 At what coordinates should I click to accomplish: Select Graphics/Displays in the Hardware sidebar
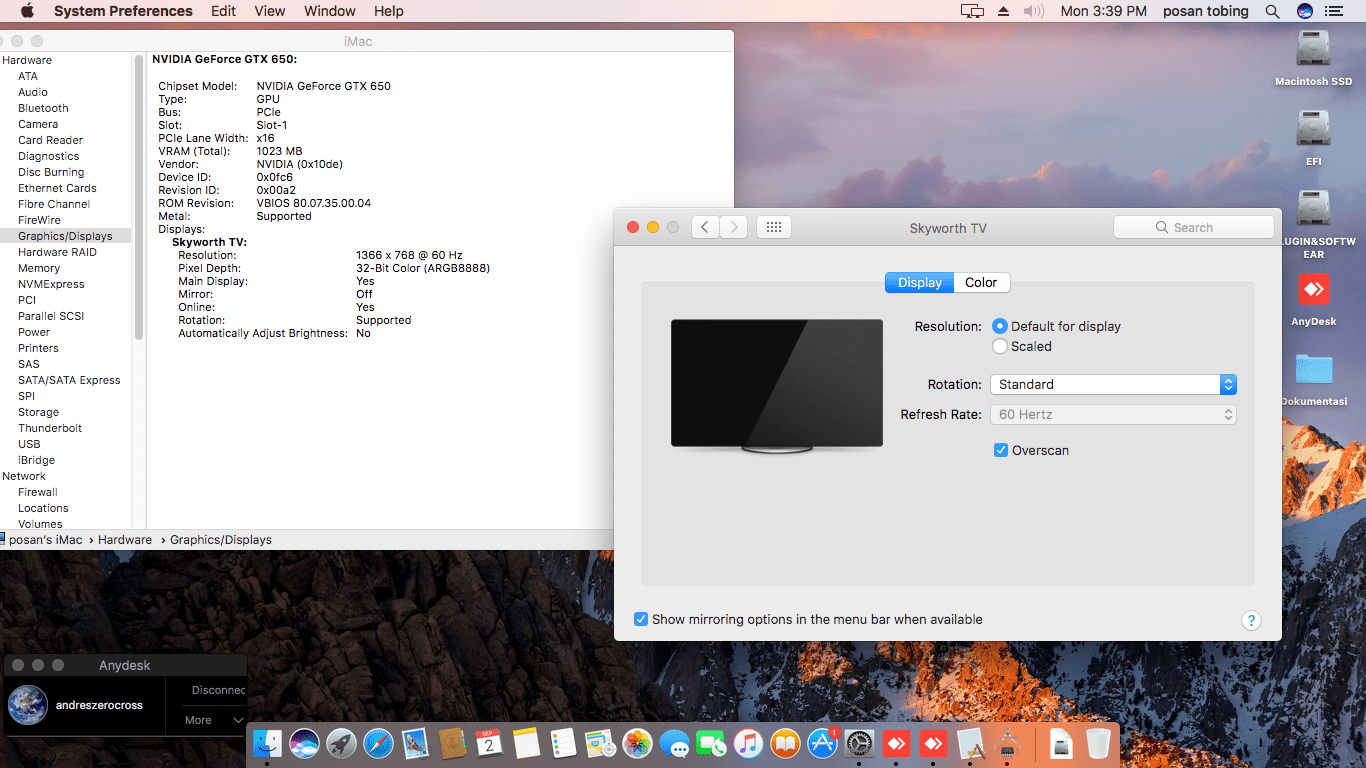click(65, 236)
